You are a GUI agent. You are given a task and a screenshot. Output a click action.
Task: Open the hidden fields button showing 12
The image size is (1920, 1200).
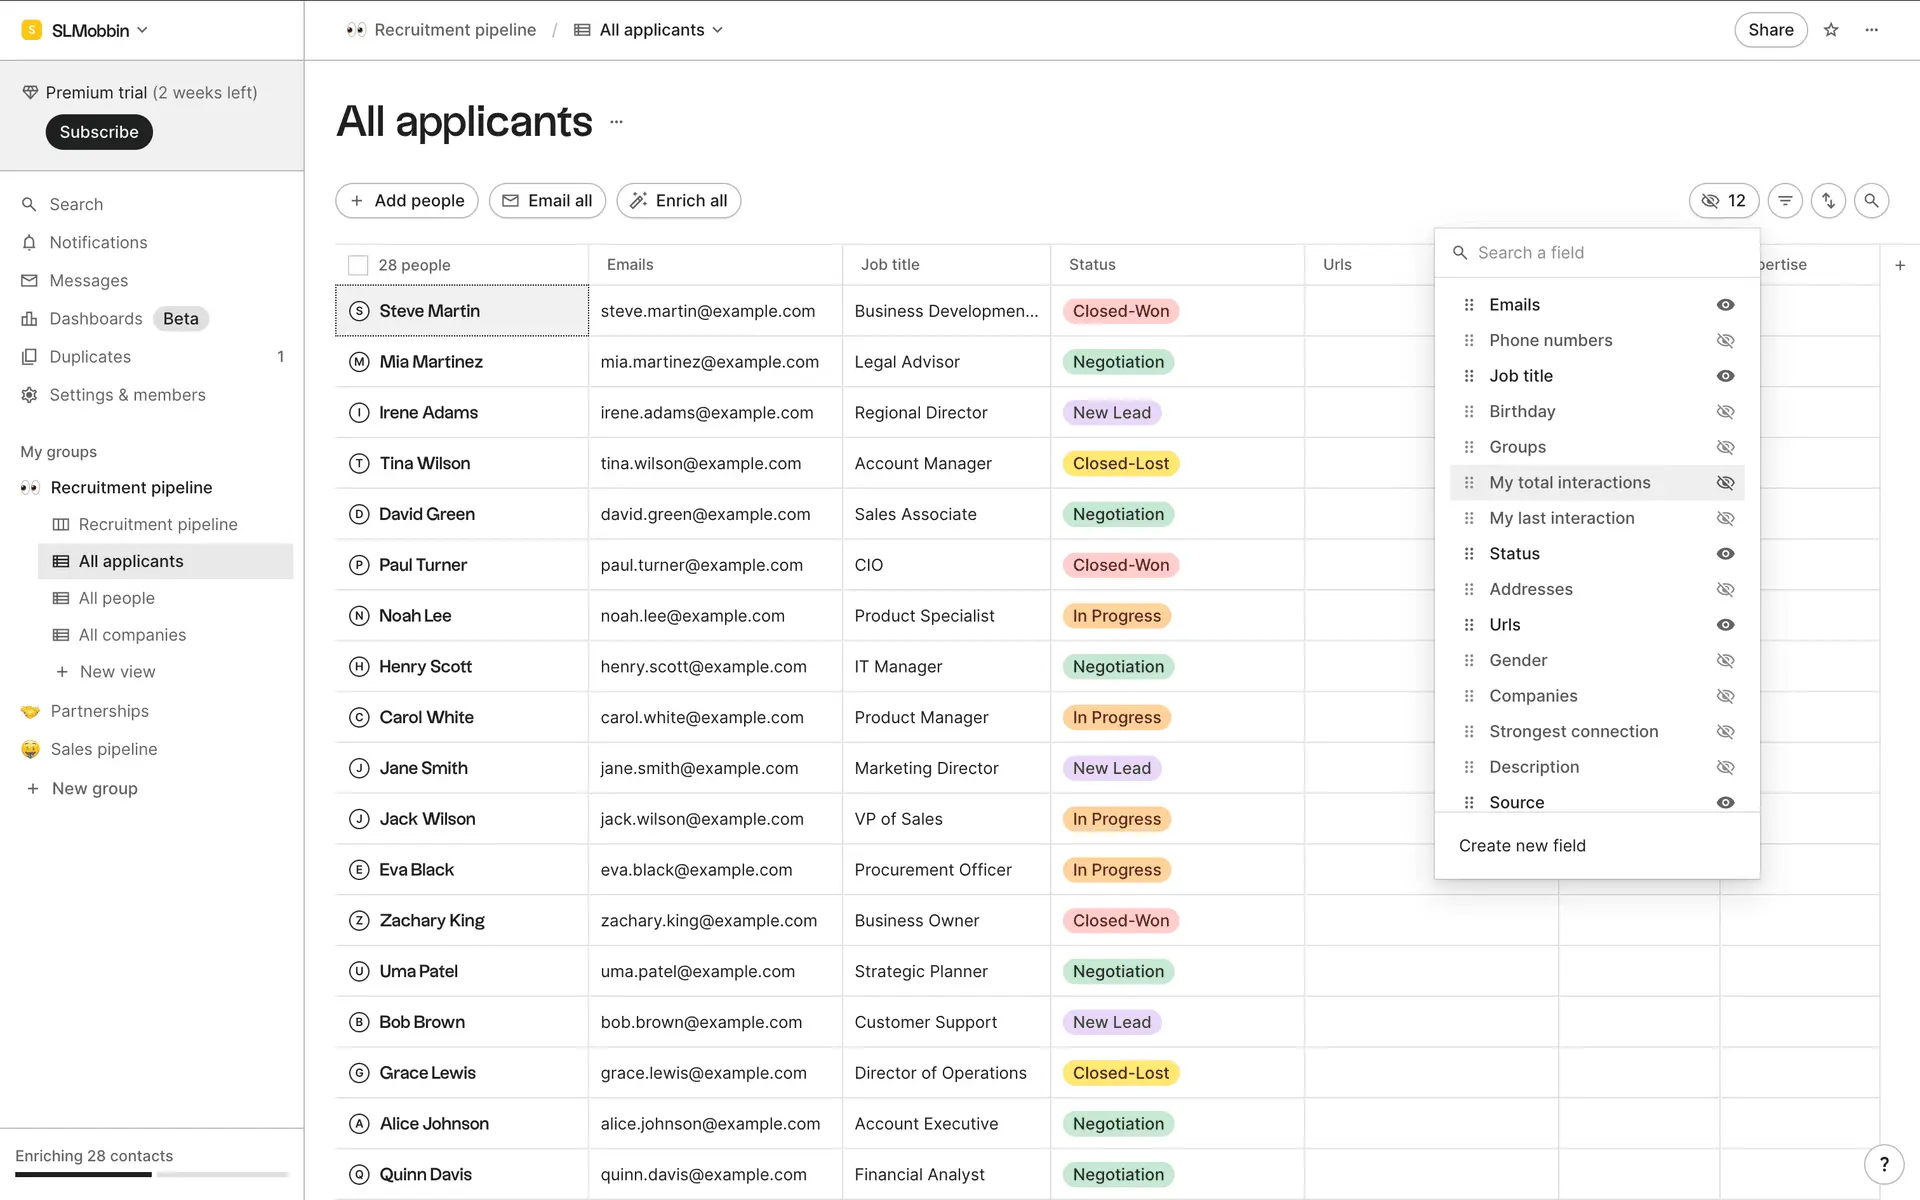1723,201
